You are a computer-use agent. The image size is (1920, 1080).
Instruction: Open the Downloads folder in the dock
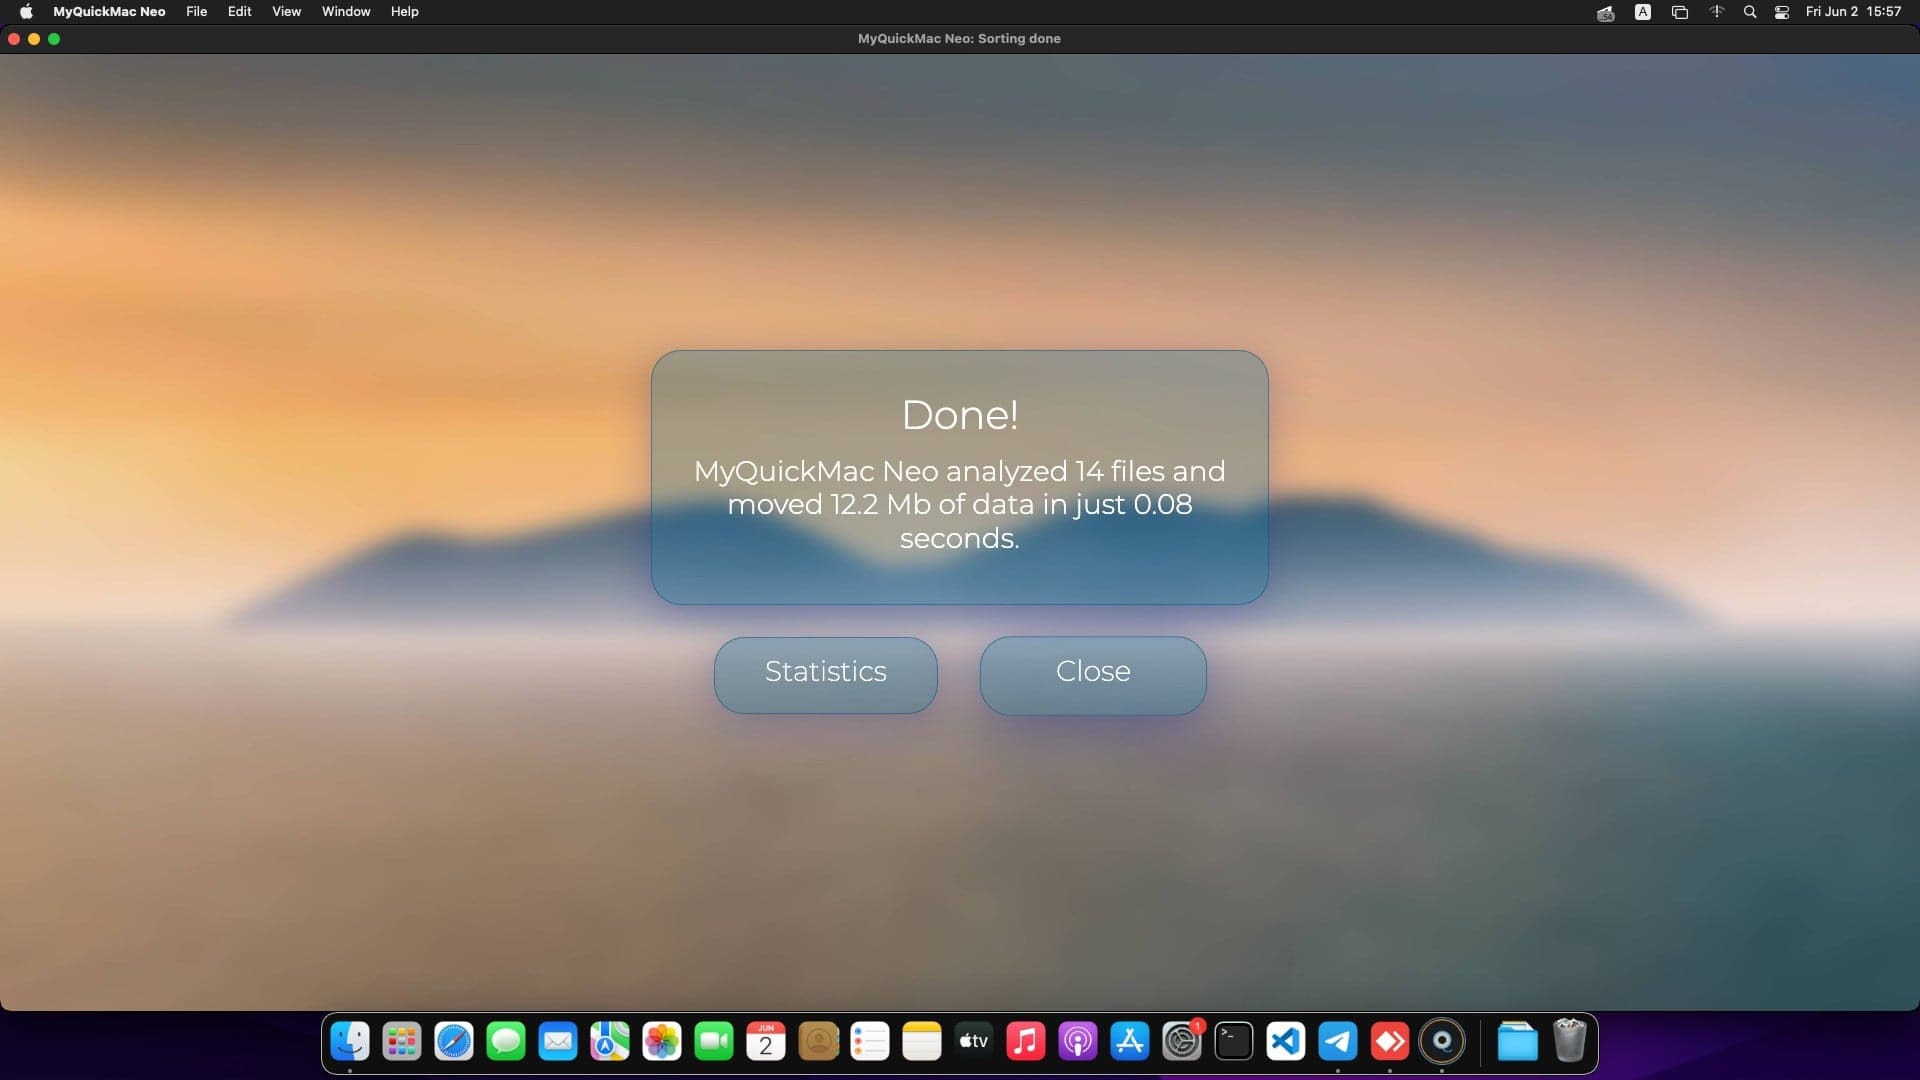click(1517, 1042)
